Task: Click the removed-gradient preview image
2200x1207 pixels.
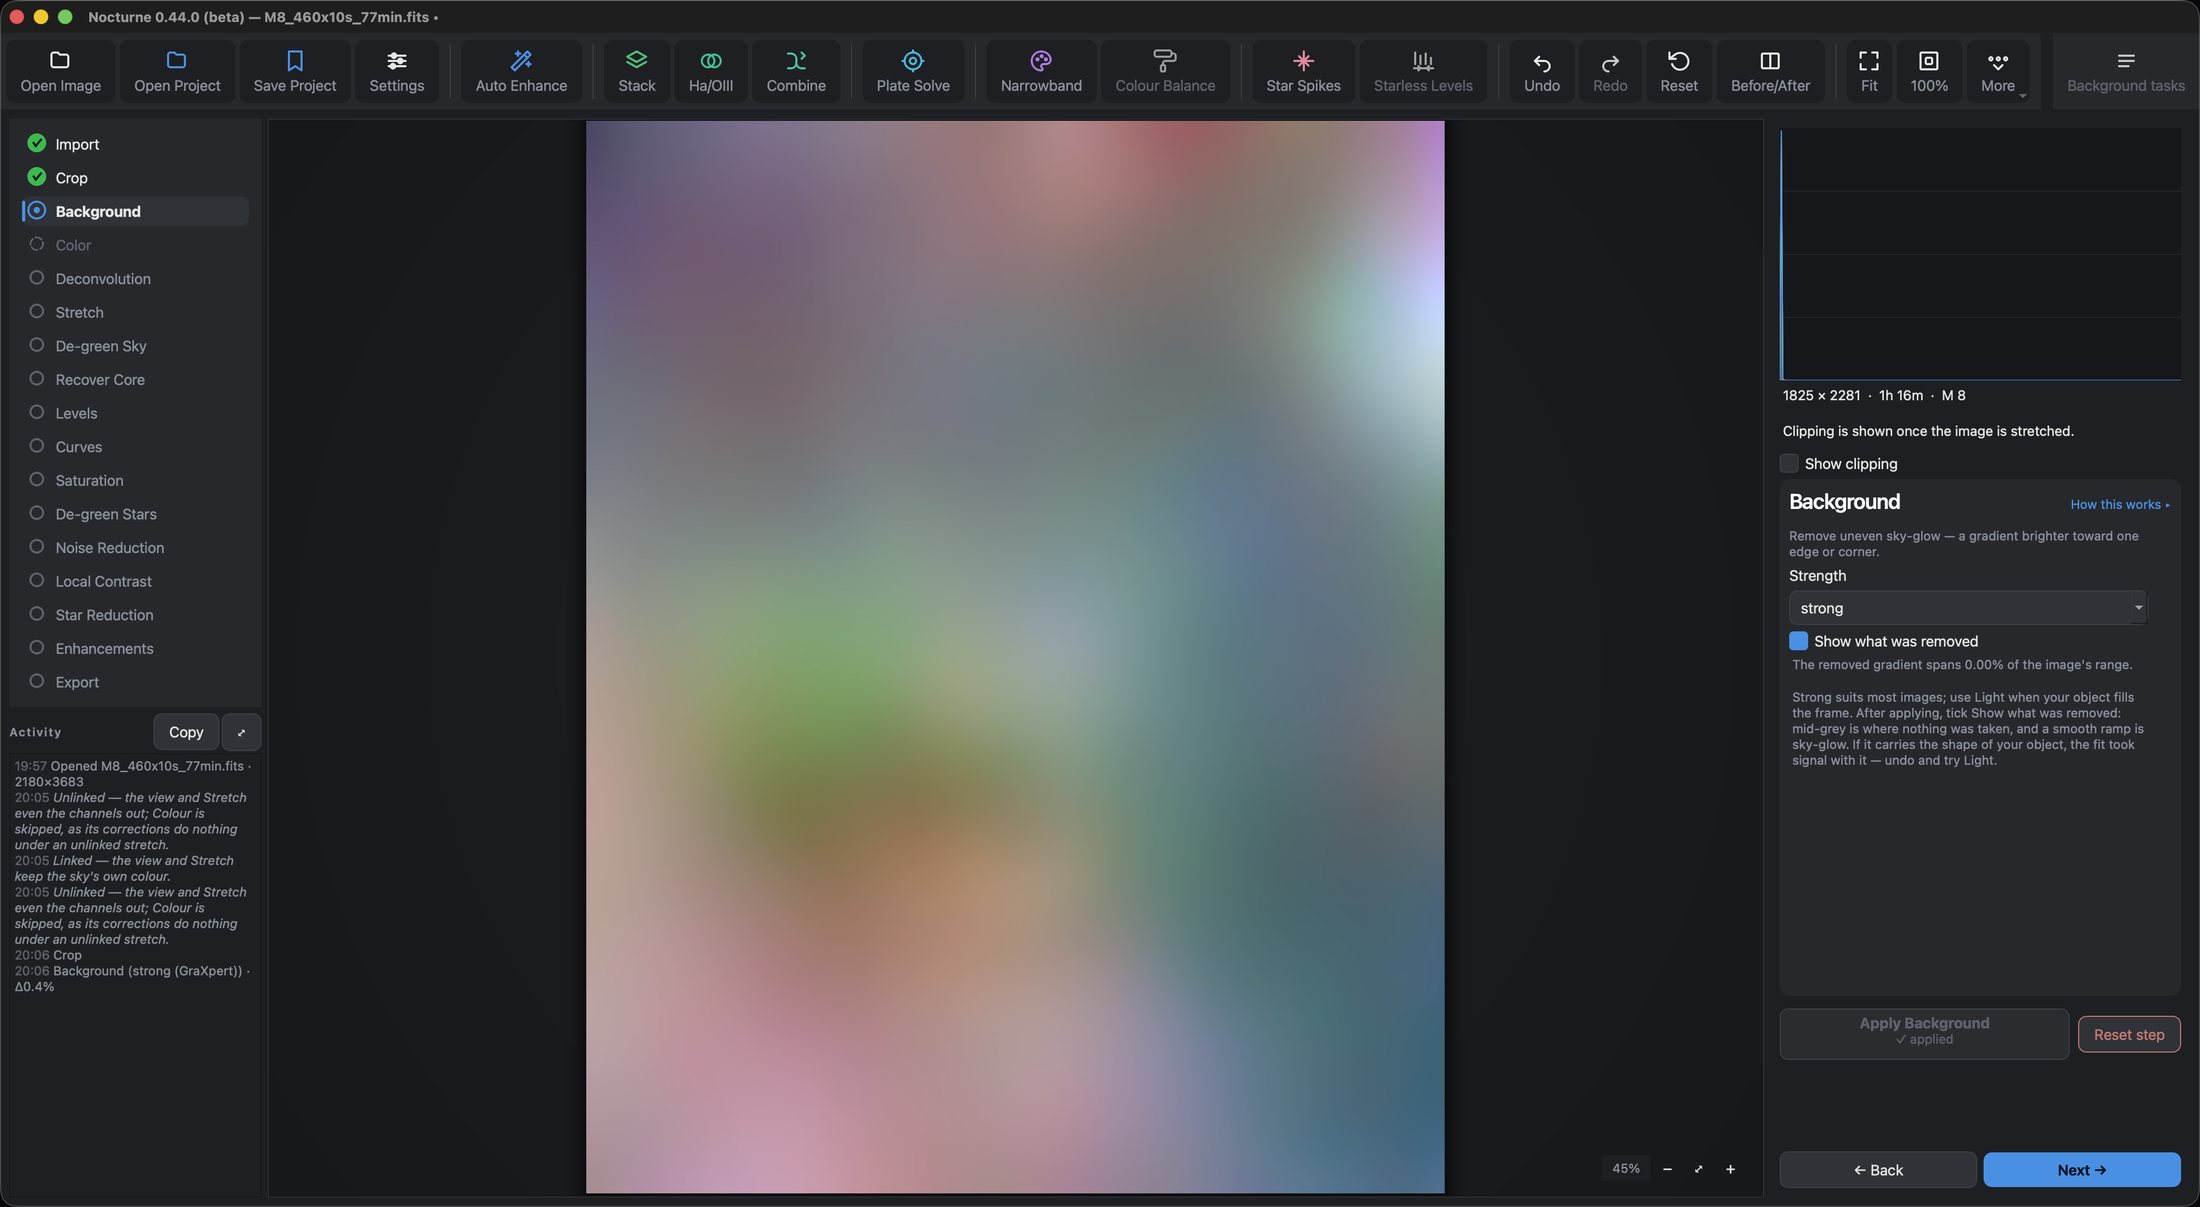Action: tap(1015, 657)
